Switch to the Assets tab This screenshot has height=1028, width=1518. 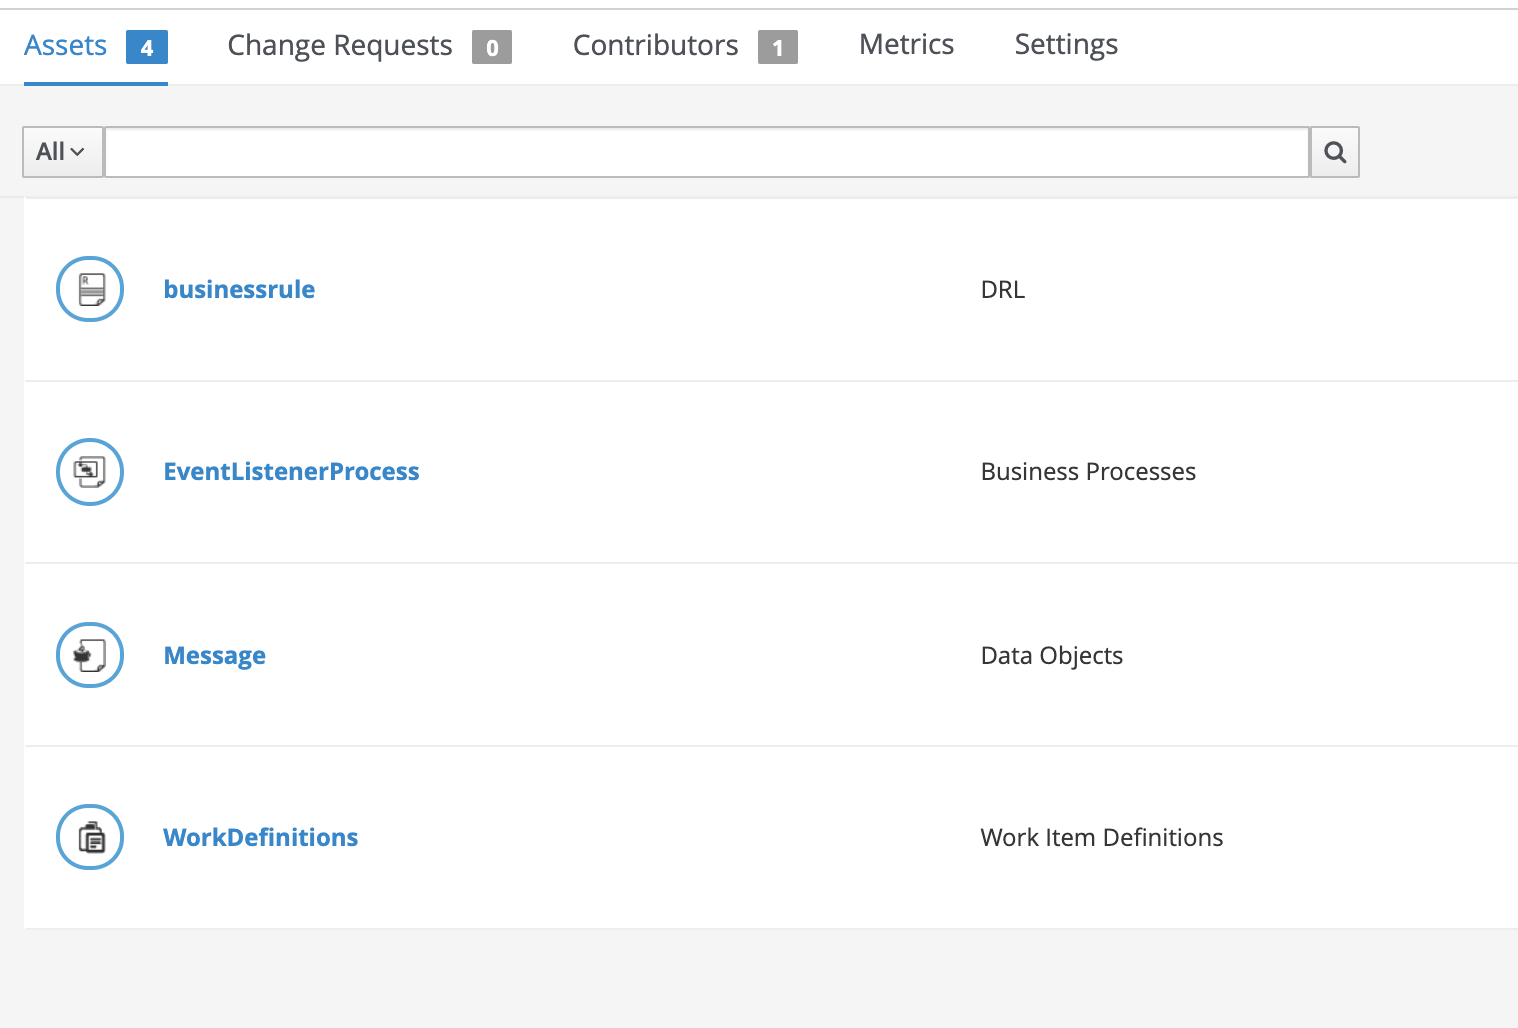(x=95, y=46)
